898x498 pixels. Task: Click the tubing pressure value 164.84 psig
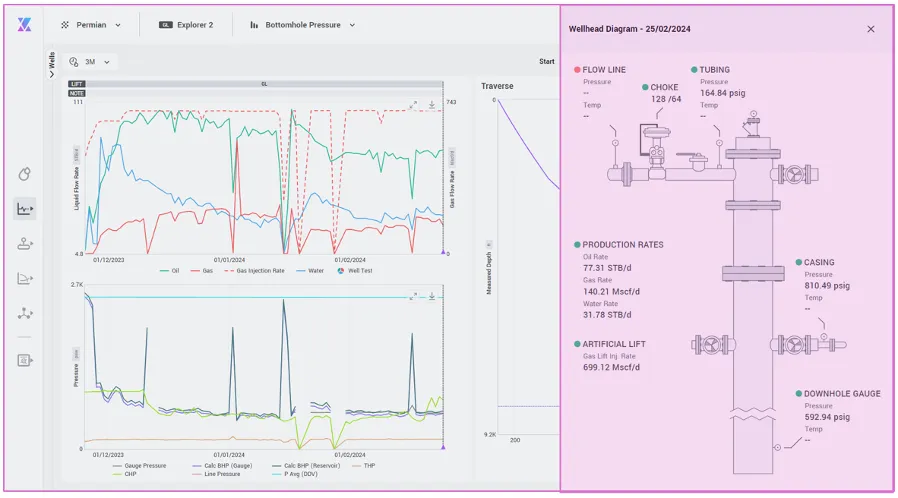point(723,93)
